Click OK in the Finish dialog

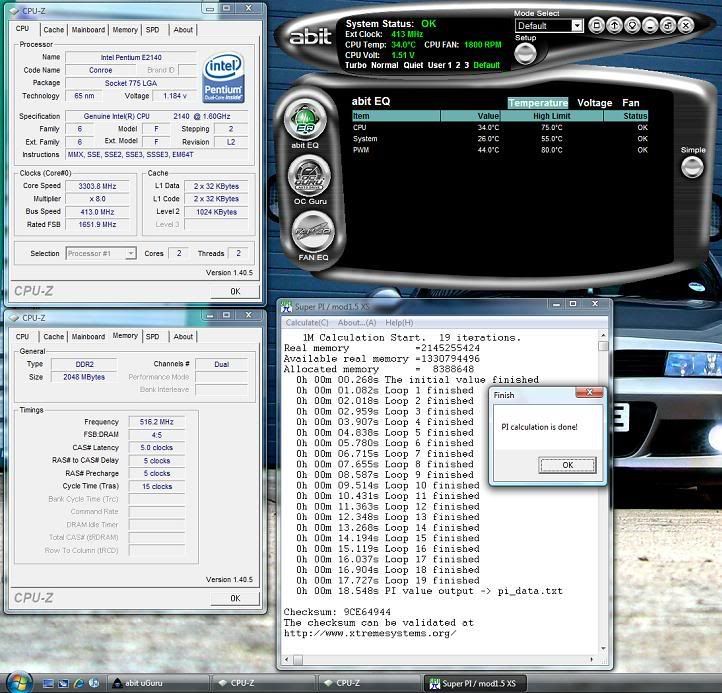pos(567,465)
